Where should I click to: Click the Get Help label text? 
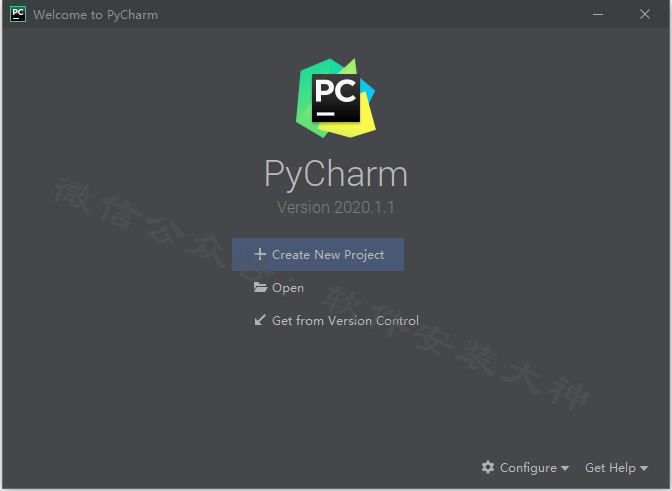pyautogui.click(x=610, y=467)
